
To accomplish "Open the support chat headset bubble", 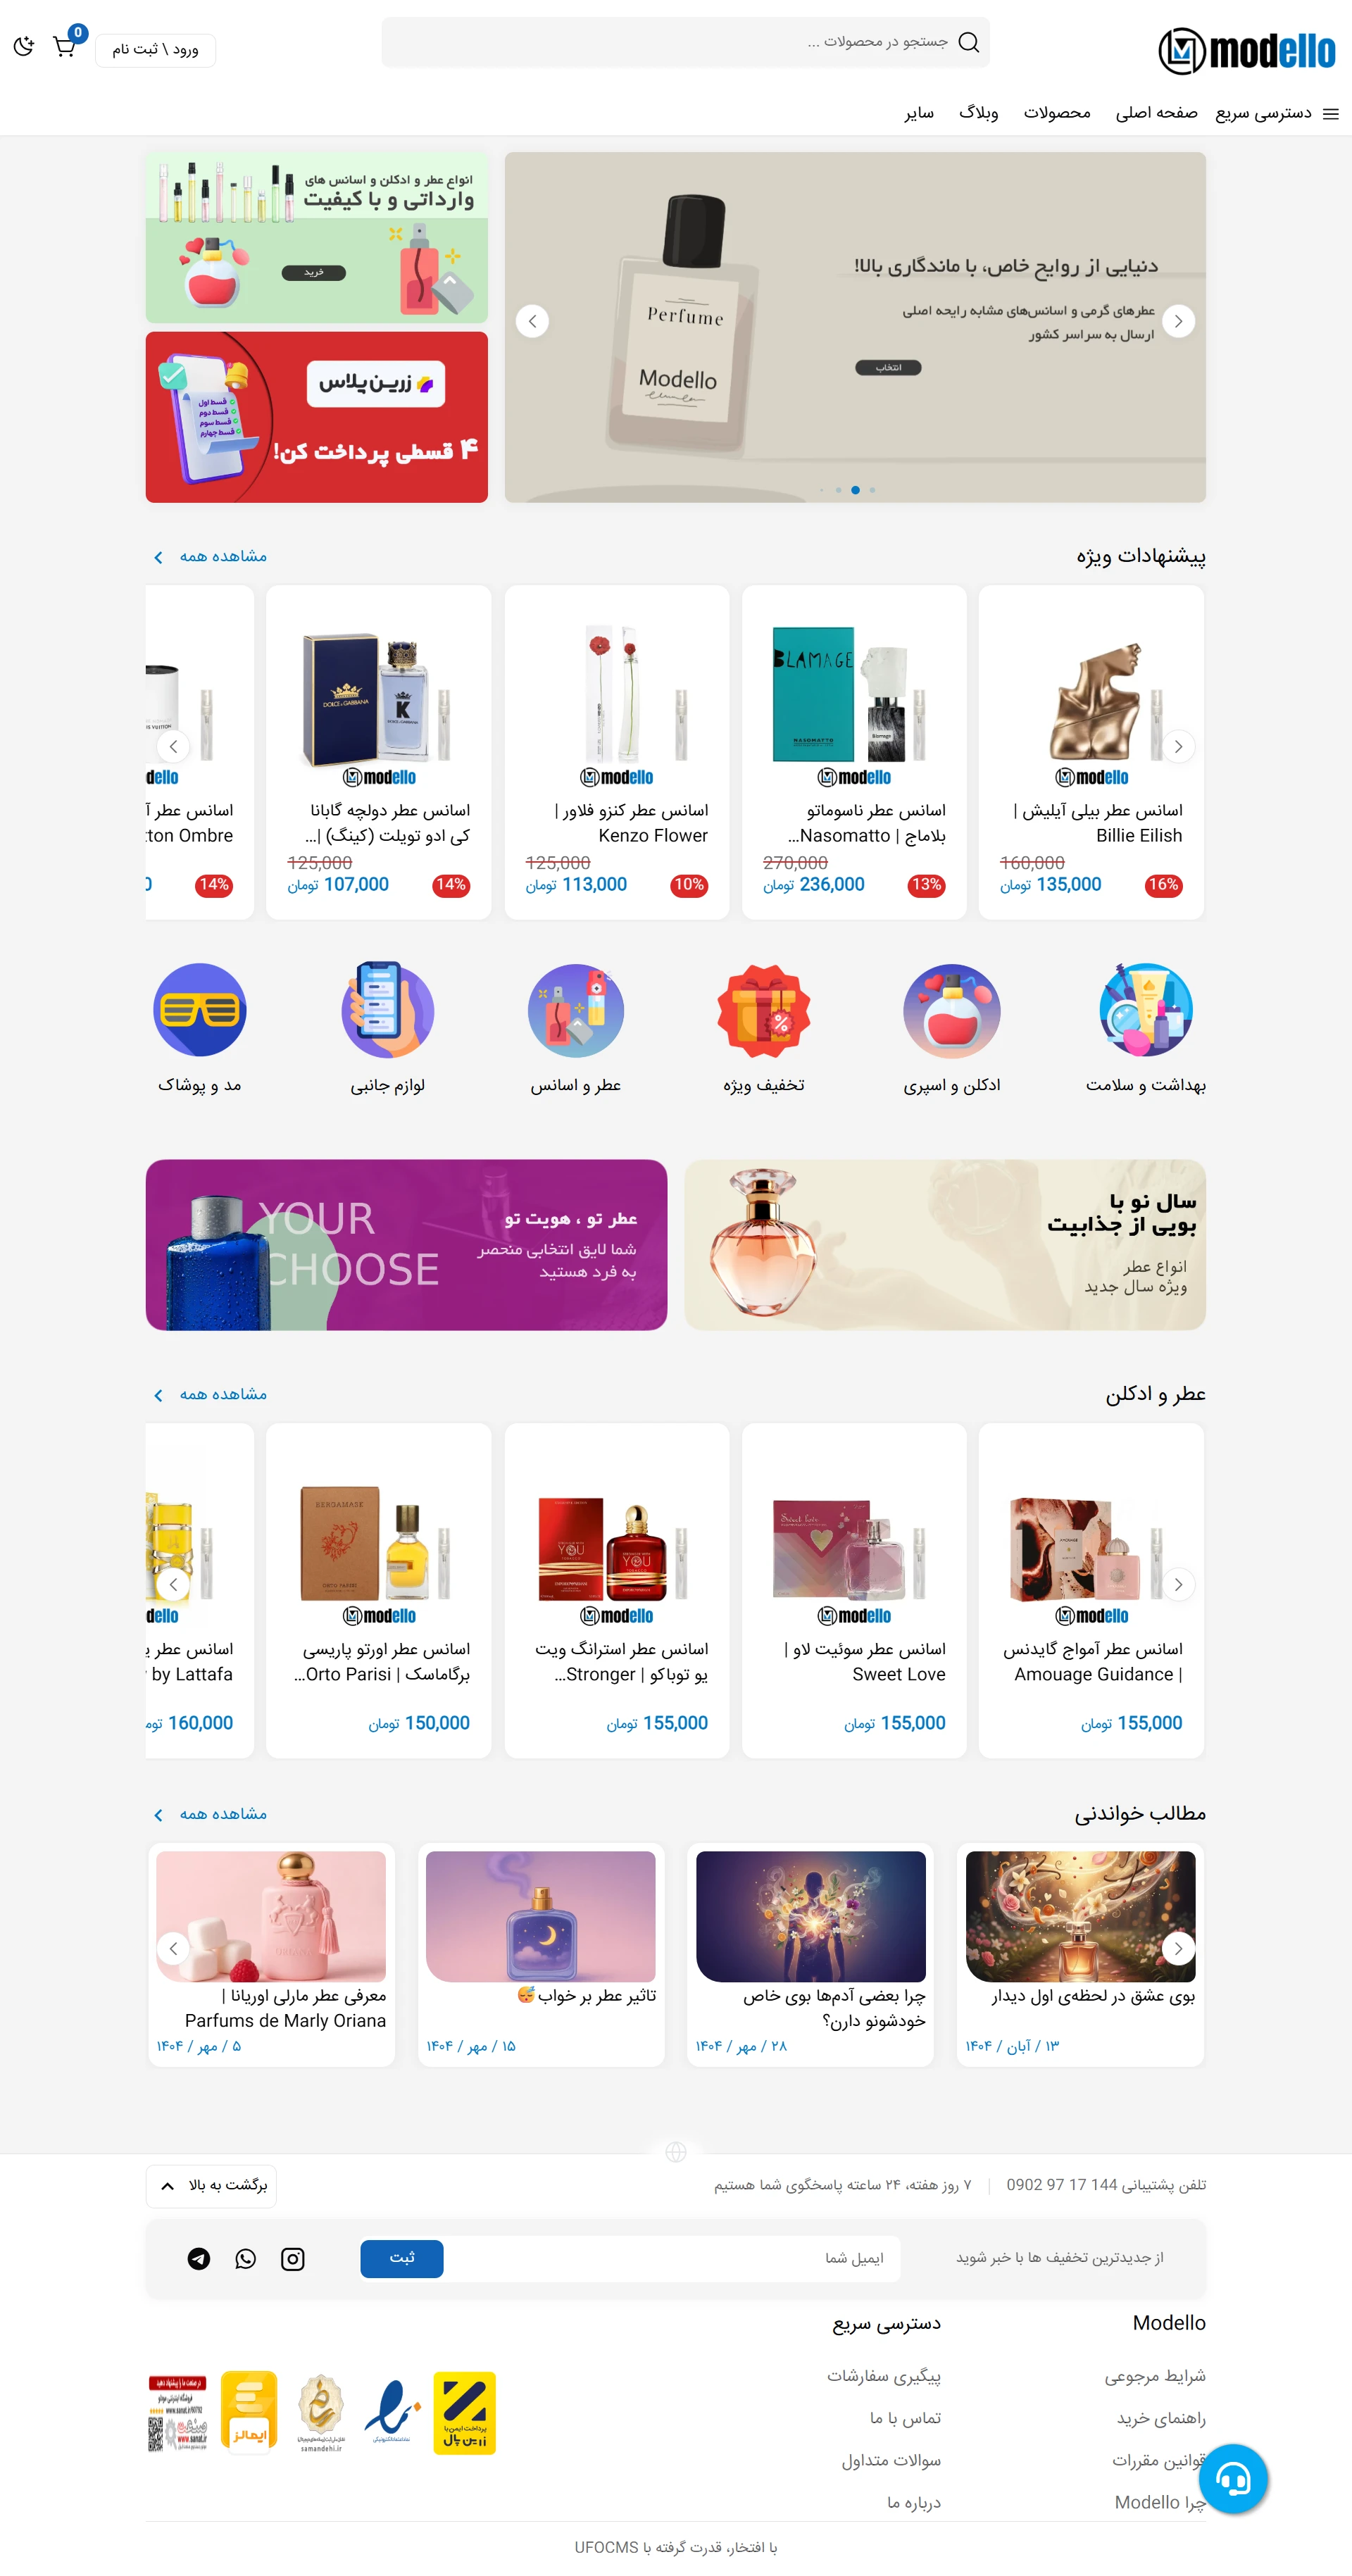I will click(x=1233, y=2479).
